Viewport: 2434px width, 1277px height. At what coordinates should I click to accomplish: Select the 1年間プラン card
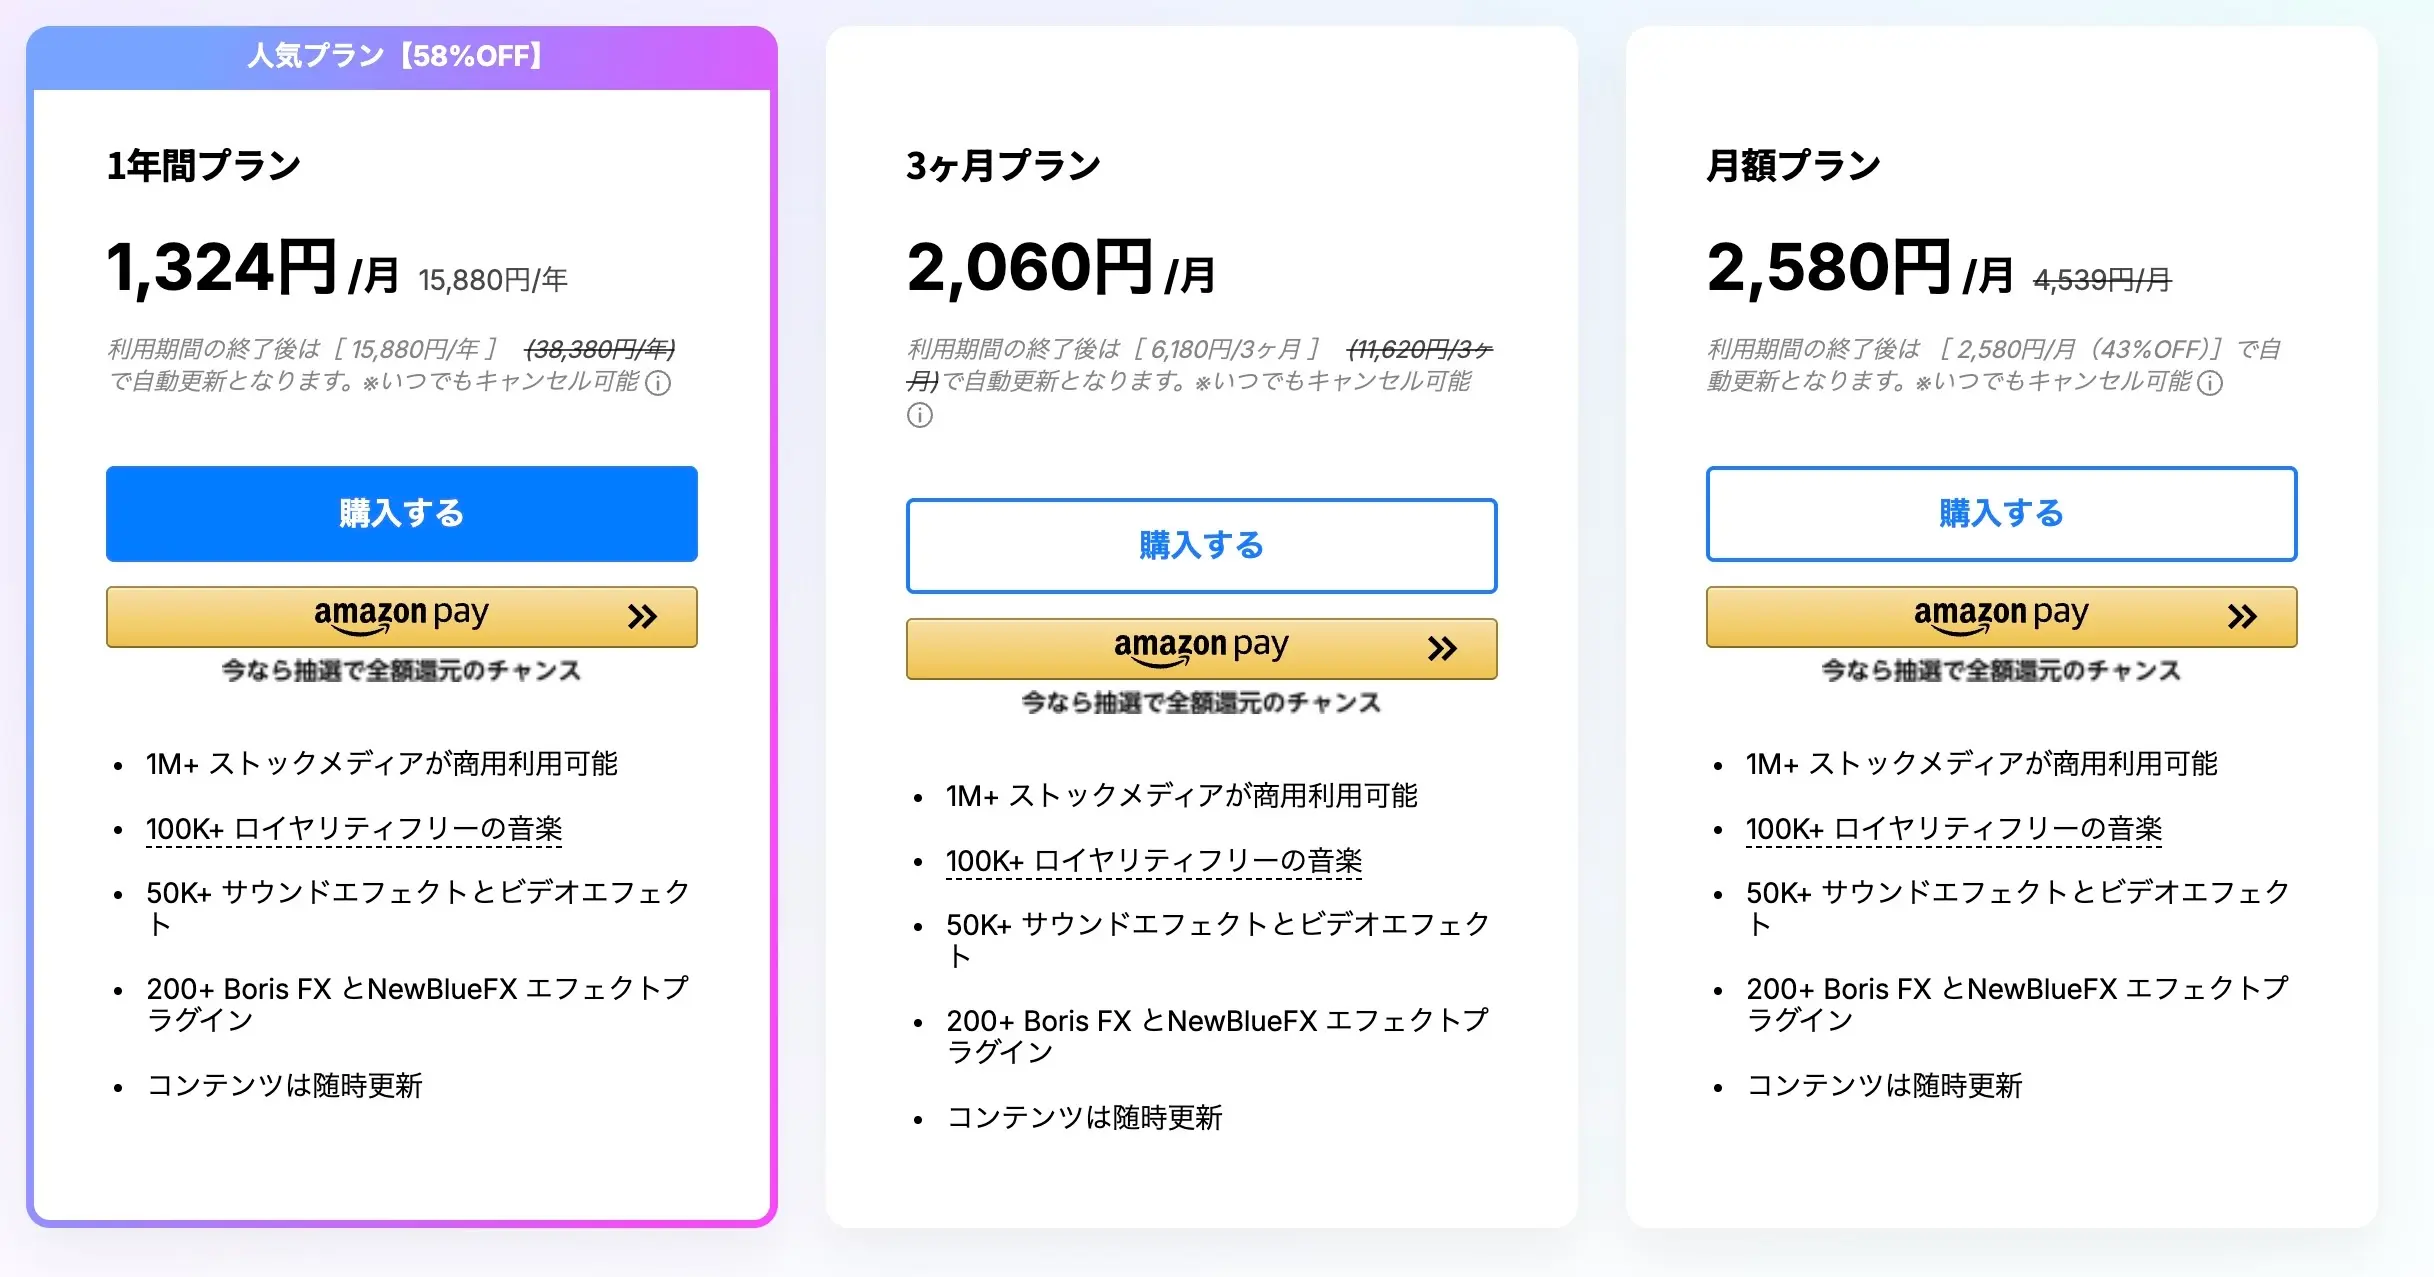click(x=400, y=640)
